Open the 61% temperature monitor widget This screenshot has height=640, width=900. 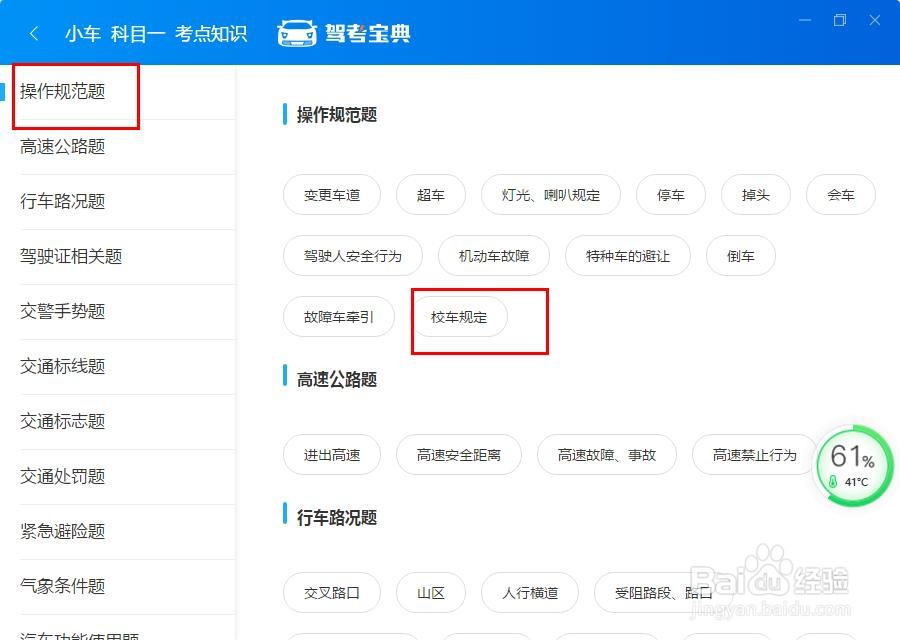[x=855, y=465]
